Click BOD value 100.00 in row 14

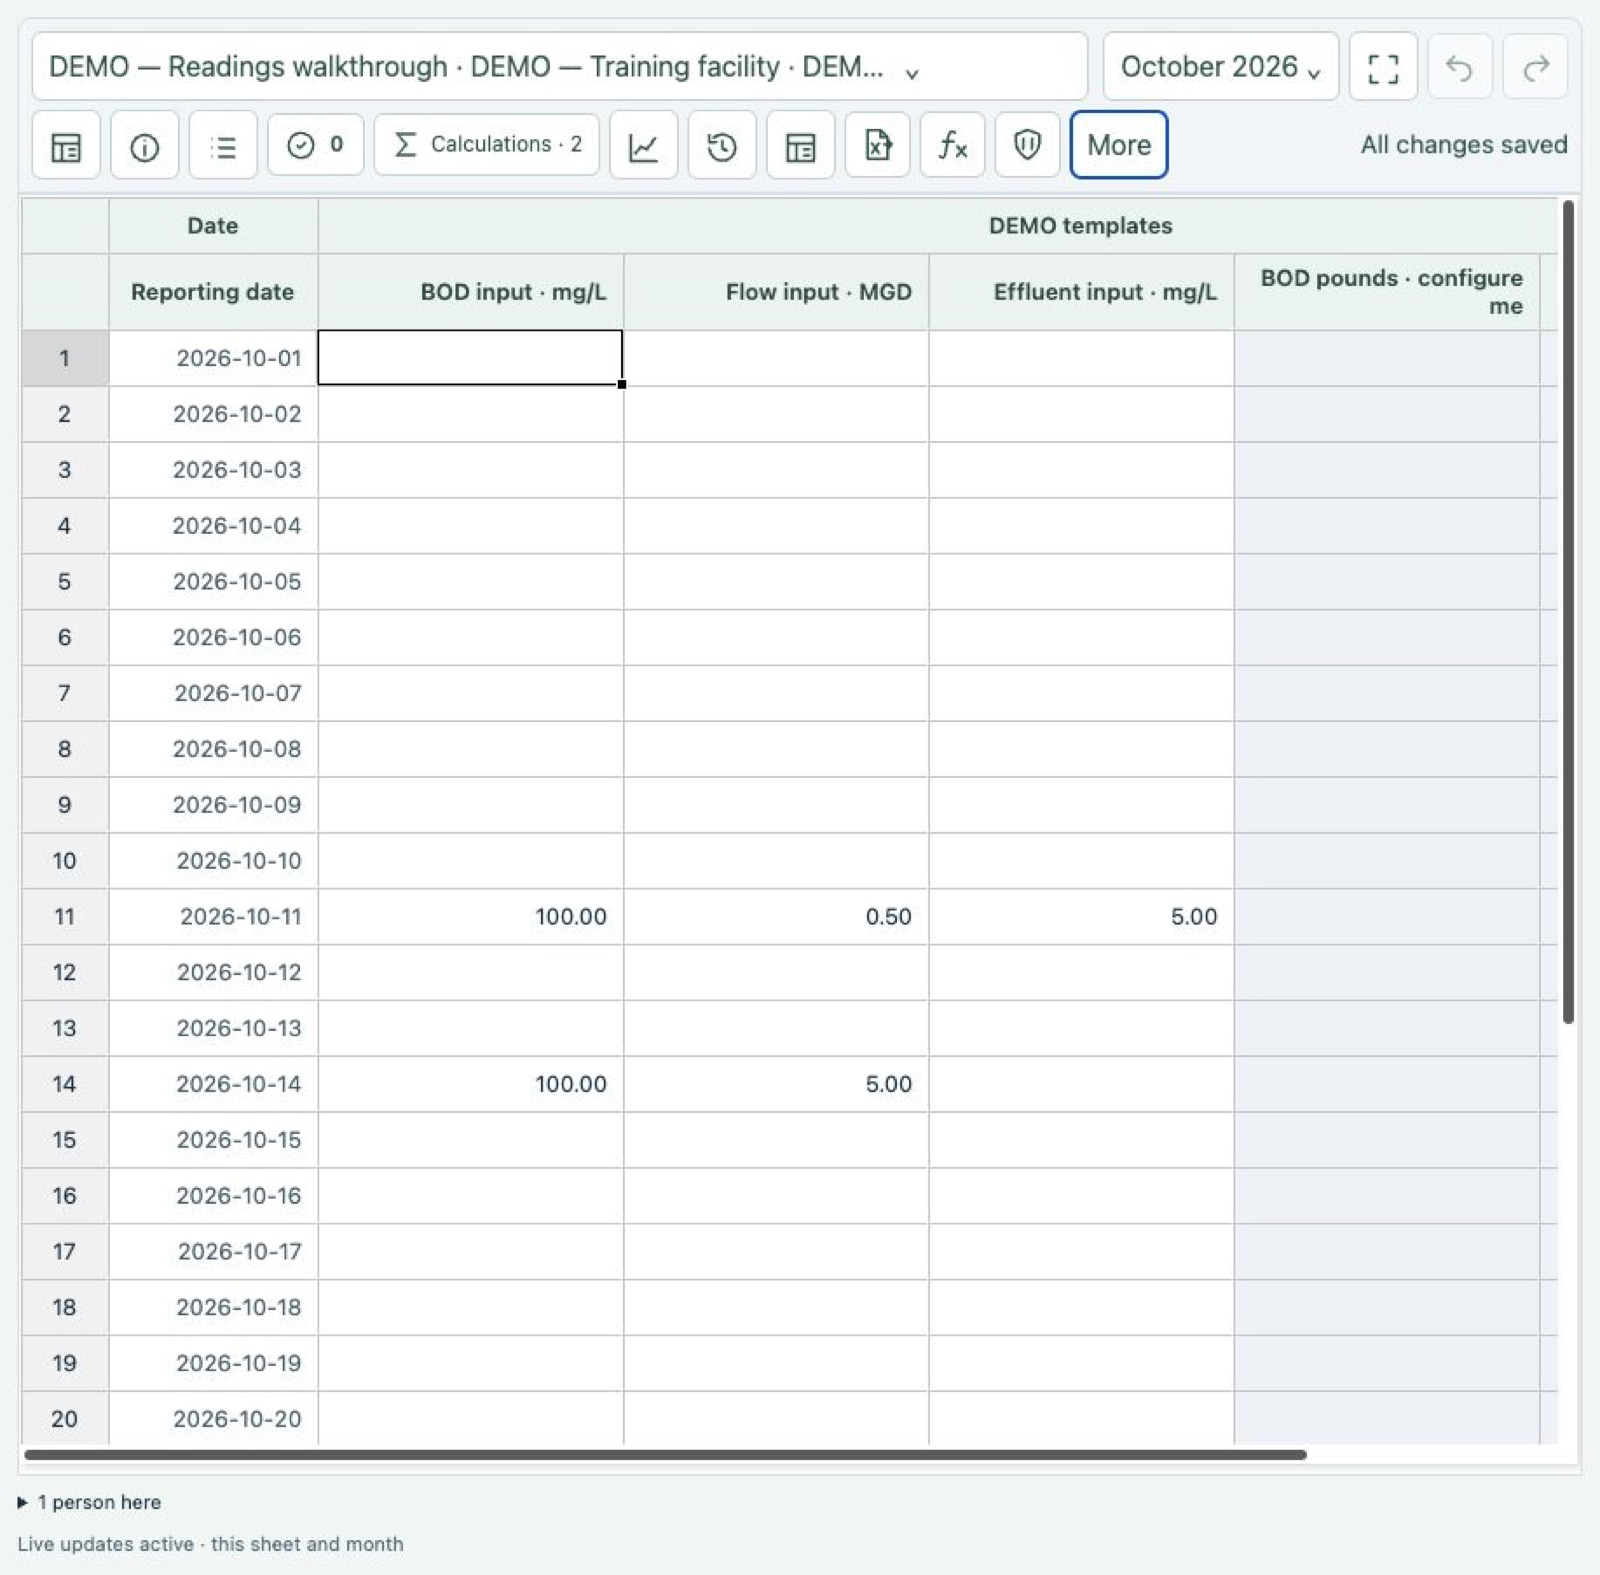471,1084
